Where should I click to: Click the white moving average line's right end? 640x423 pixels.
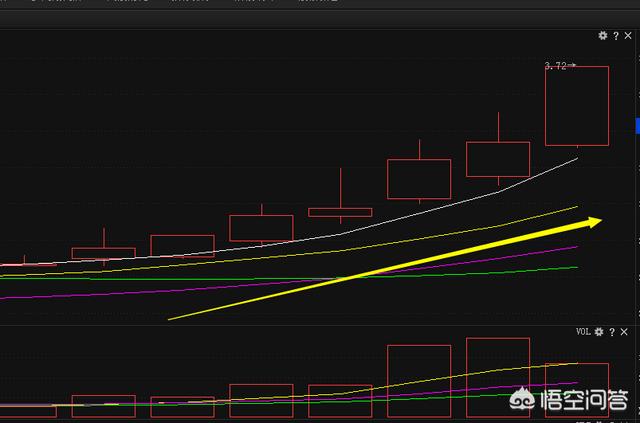pos(575,159)
